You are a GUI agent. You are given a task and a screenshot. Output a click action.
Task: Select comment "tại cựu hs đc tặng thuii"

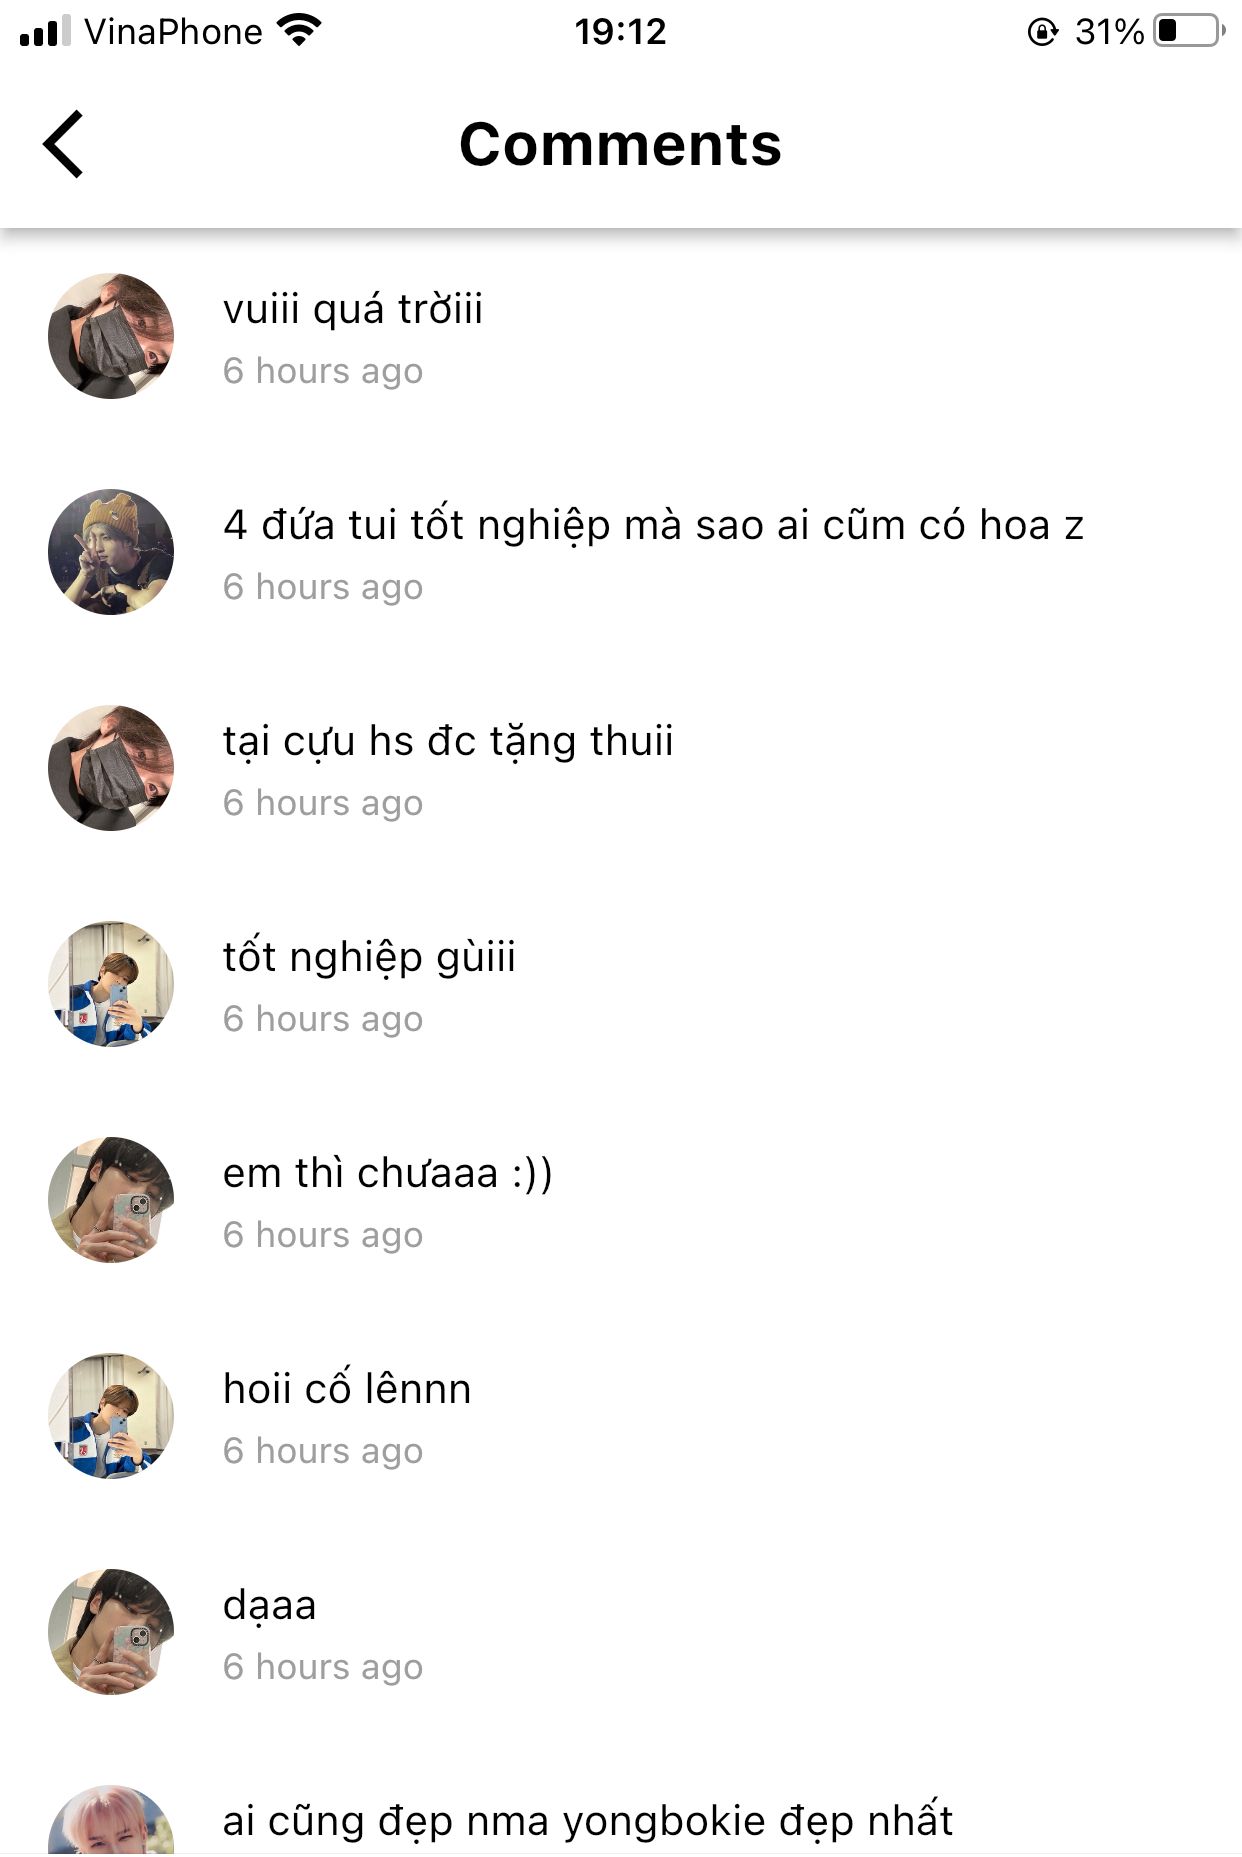[x=448, y=741]
